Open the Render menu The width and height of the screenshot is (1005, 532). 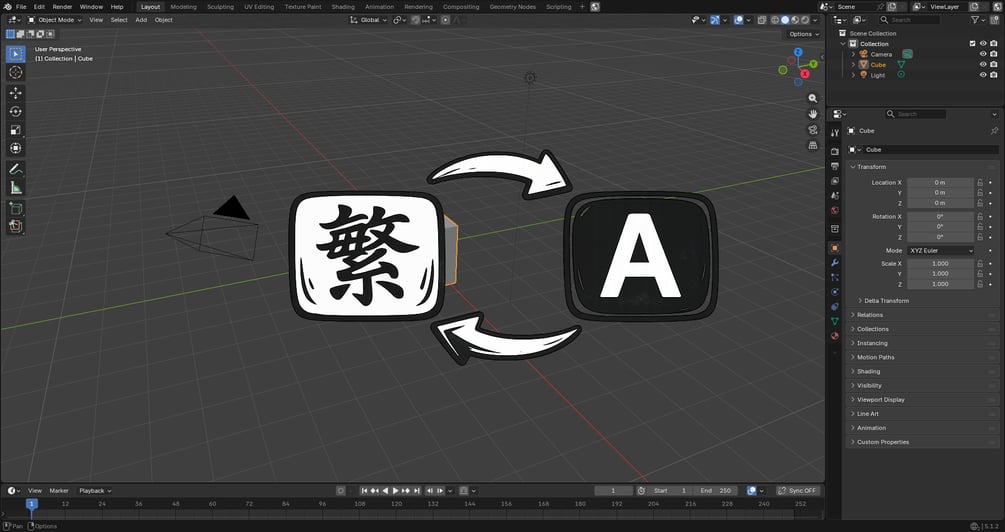coord(62,6)
